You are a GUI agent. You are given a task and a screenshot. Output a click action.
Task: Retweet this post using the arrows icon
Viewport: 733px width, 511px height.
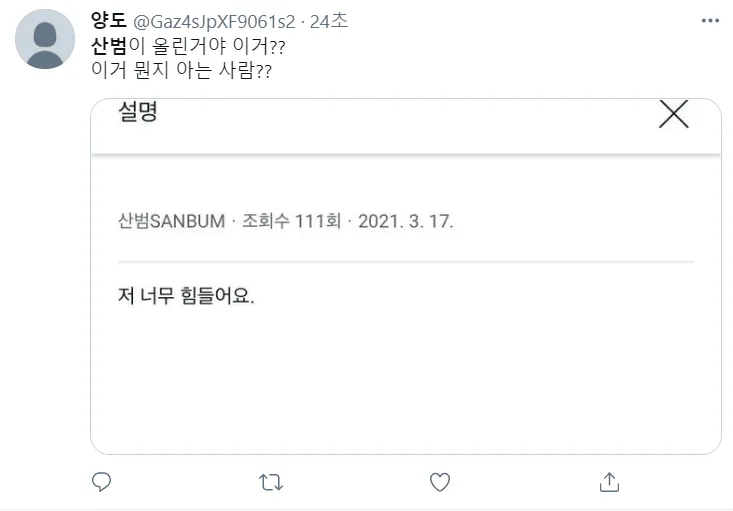click(x=270, y=482)
